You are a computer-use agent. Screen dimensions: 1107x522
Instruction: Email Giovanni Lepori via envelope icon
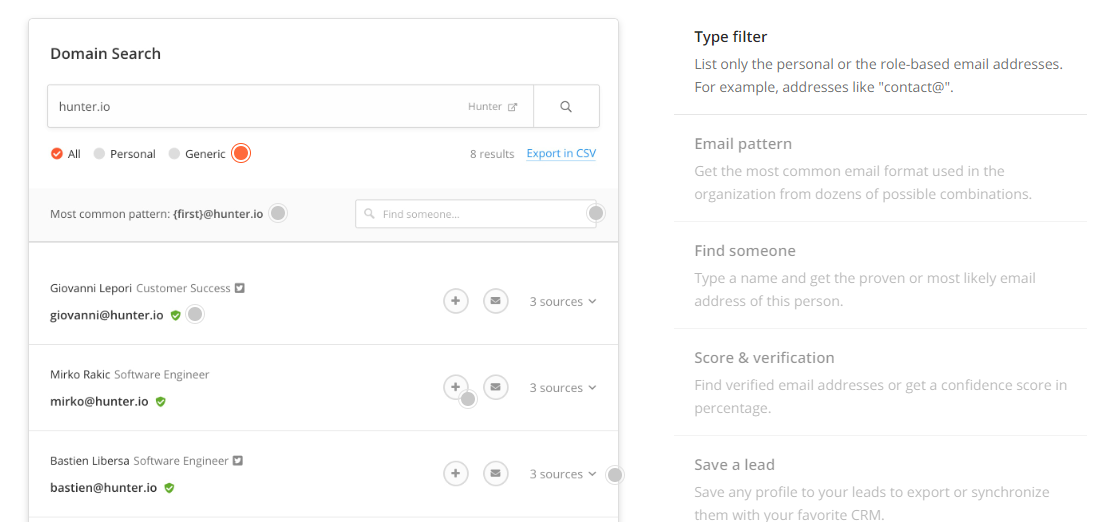(x=496, y=301)
